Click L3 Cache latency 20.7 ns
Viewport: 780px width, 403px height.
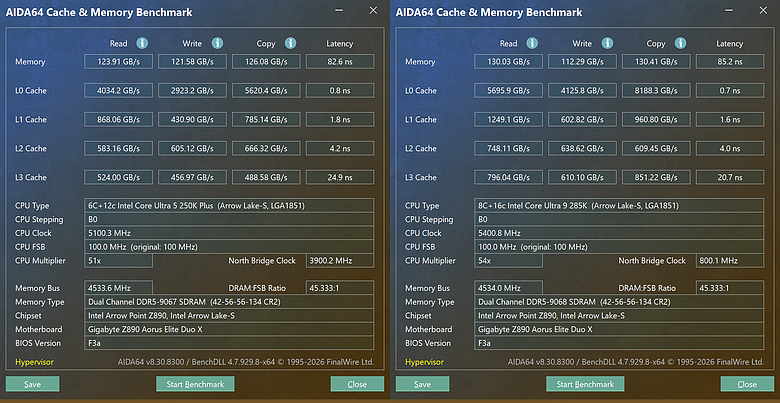(x=730, y=177)
